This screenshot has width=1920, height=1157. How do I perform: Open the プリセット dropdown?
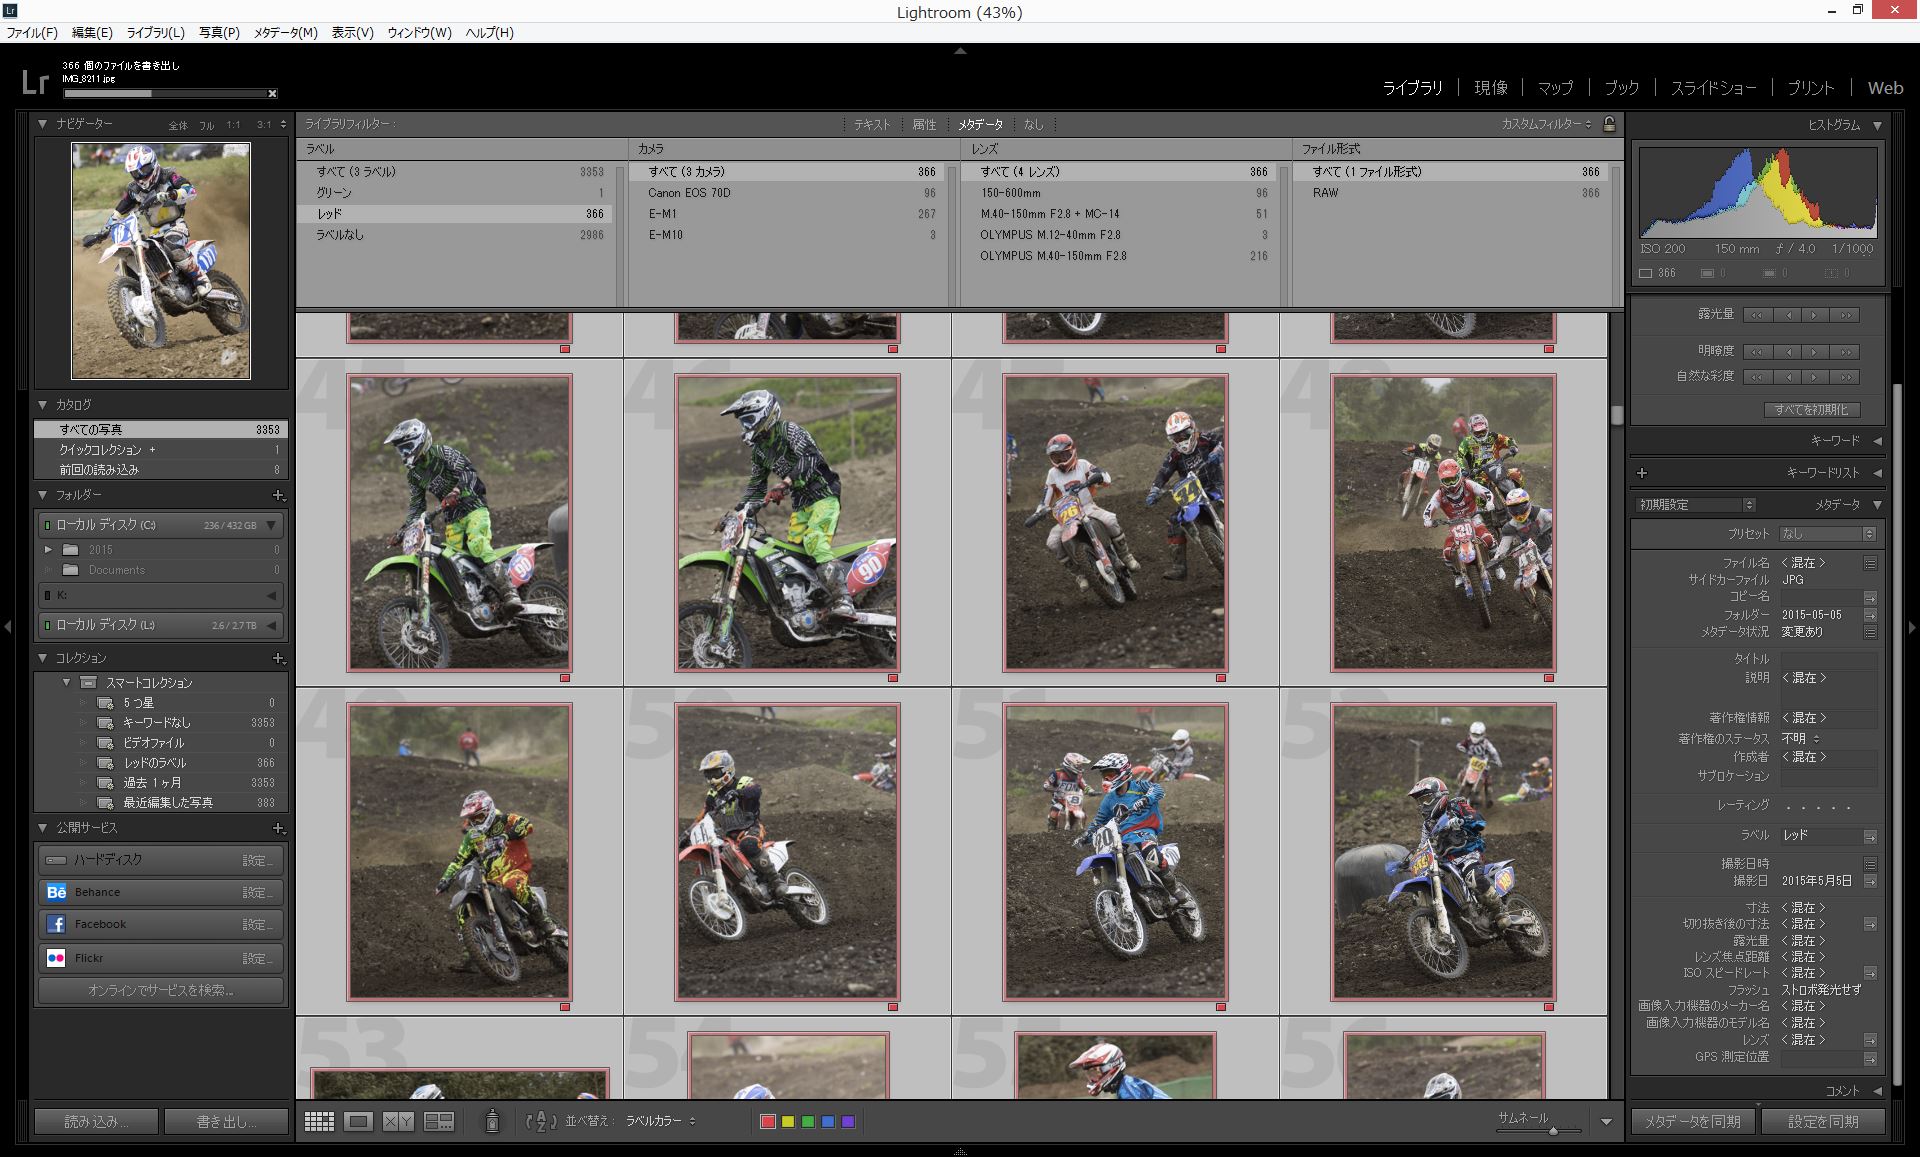coord(1827,534)
